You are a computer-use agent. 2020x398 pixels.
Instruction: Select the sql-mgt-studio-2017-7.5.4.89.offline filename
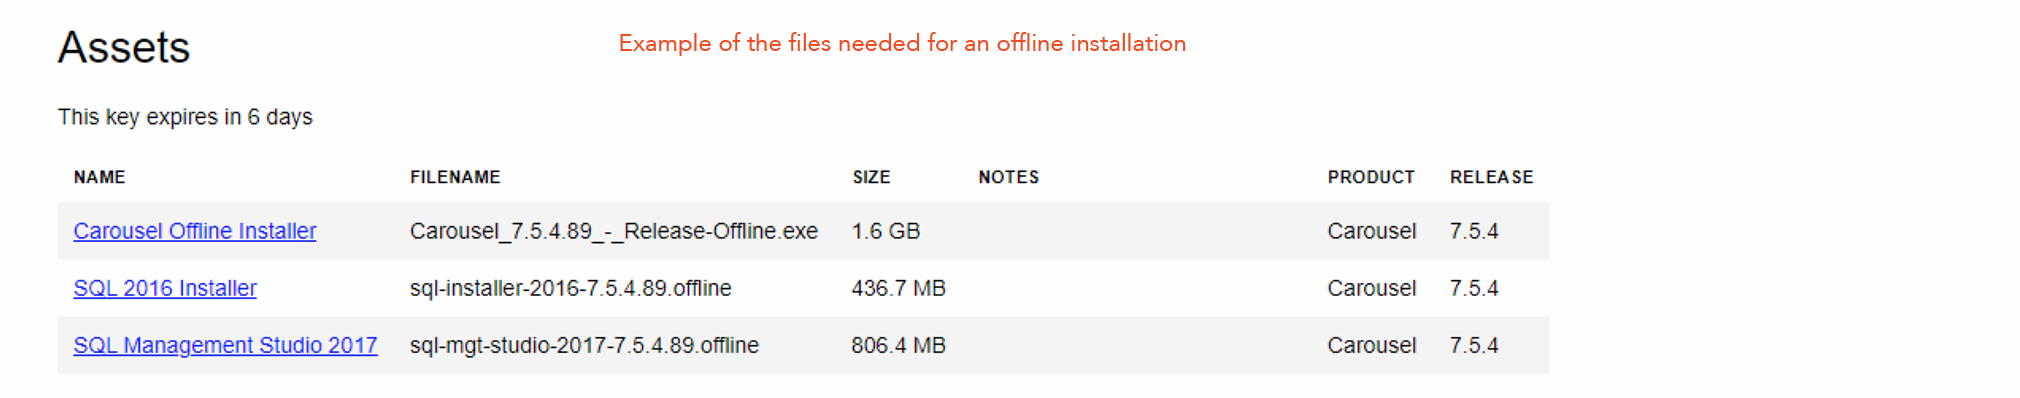coord(584,345)
